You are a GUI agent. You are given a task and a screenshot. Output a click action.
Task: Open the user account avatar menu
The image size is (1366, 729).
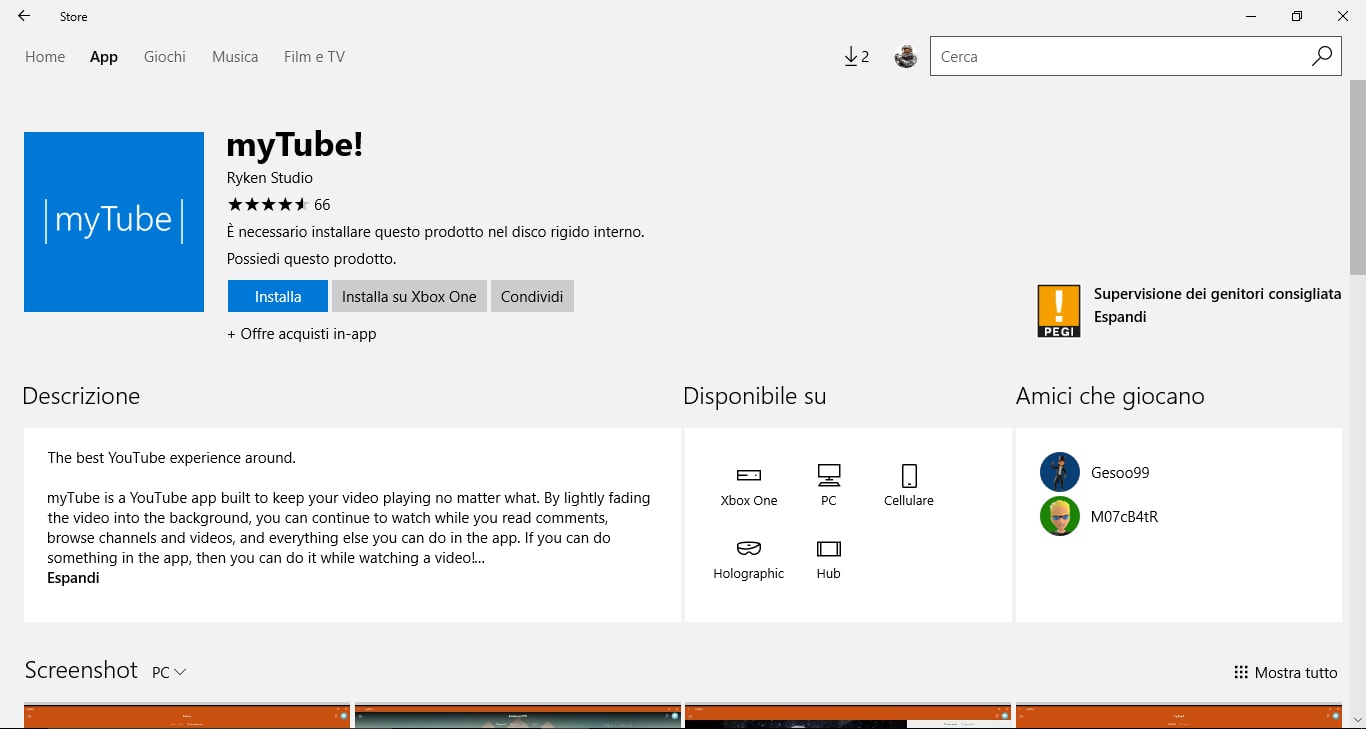pyautogui.click(x=906, y=57)
